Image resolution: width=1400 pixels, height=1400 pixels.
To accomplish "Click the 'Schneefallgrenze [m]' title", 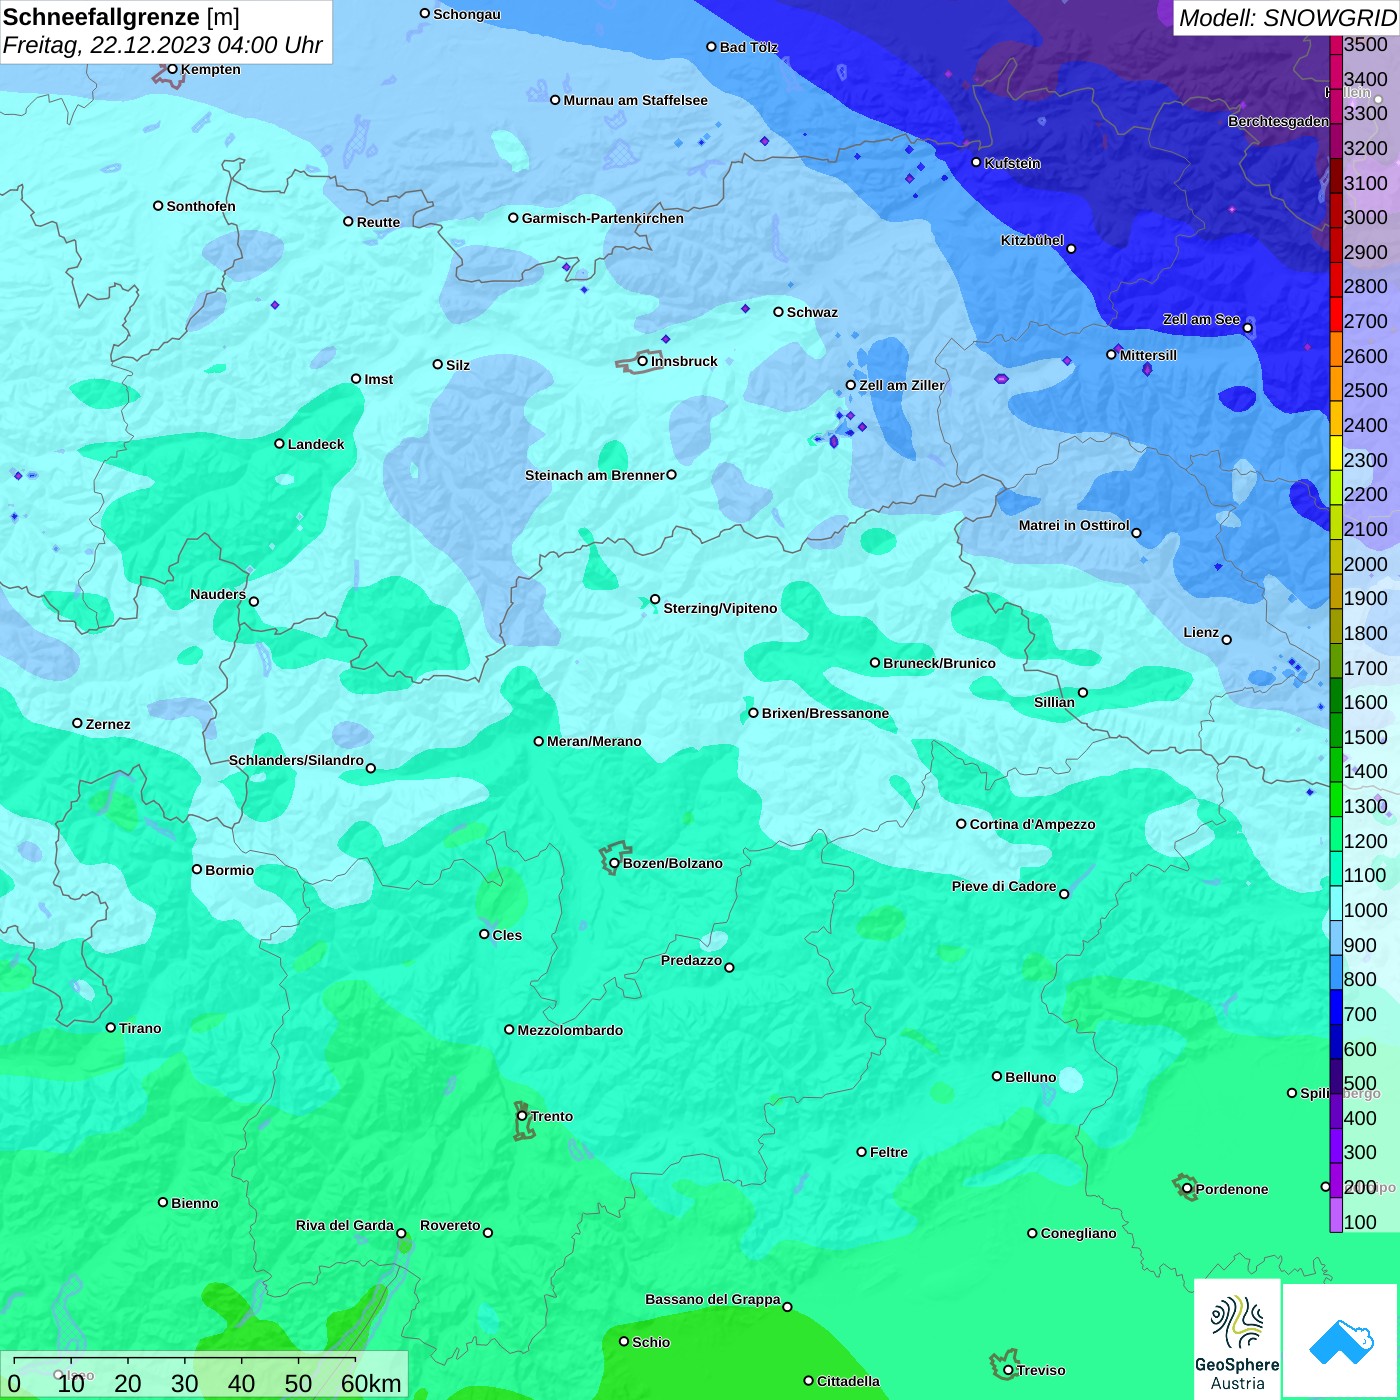I will [x=121, y=17].
